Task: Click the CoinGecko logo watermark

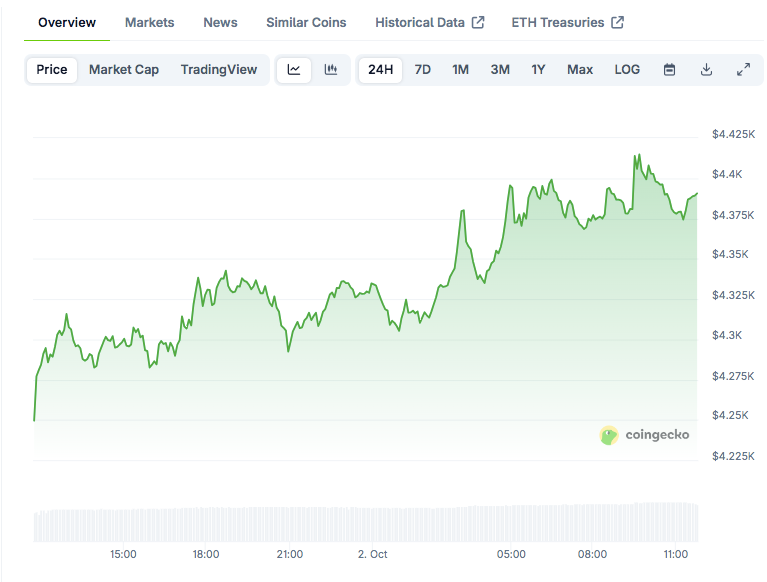Action: tap(644, 435)
